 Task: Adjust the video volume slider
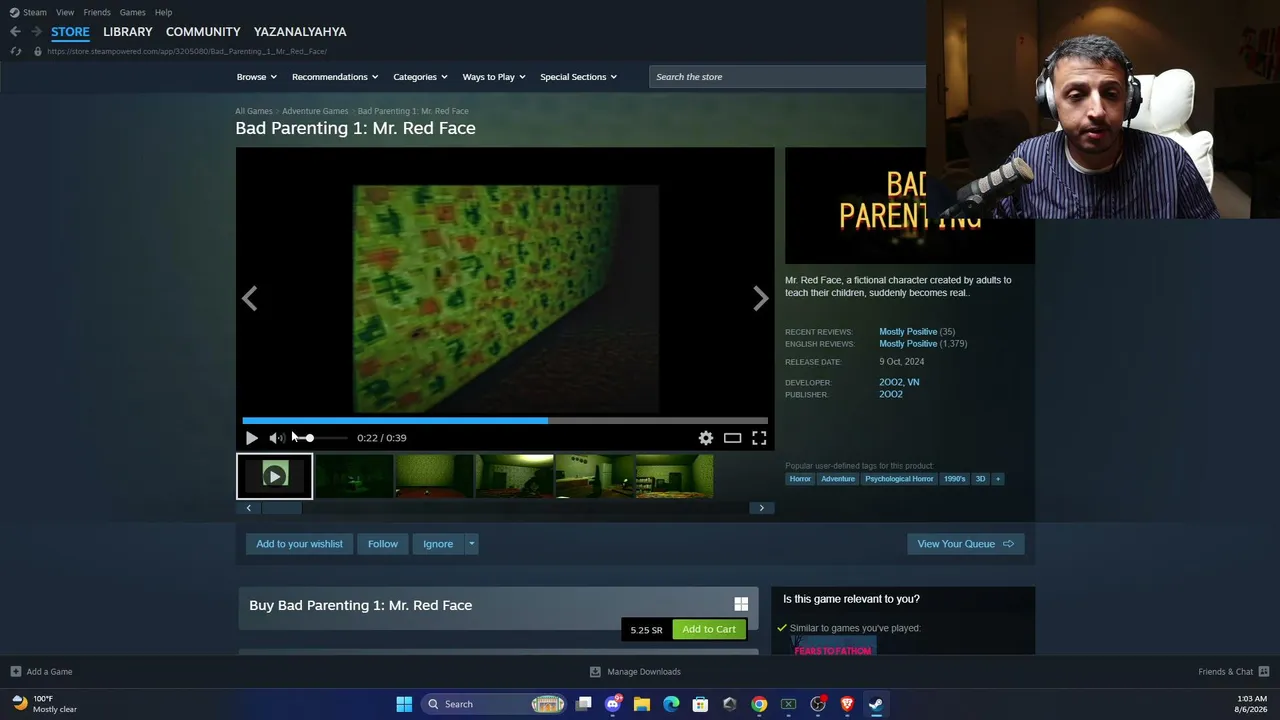click(320, 438)
